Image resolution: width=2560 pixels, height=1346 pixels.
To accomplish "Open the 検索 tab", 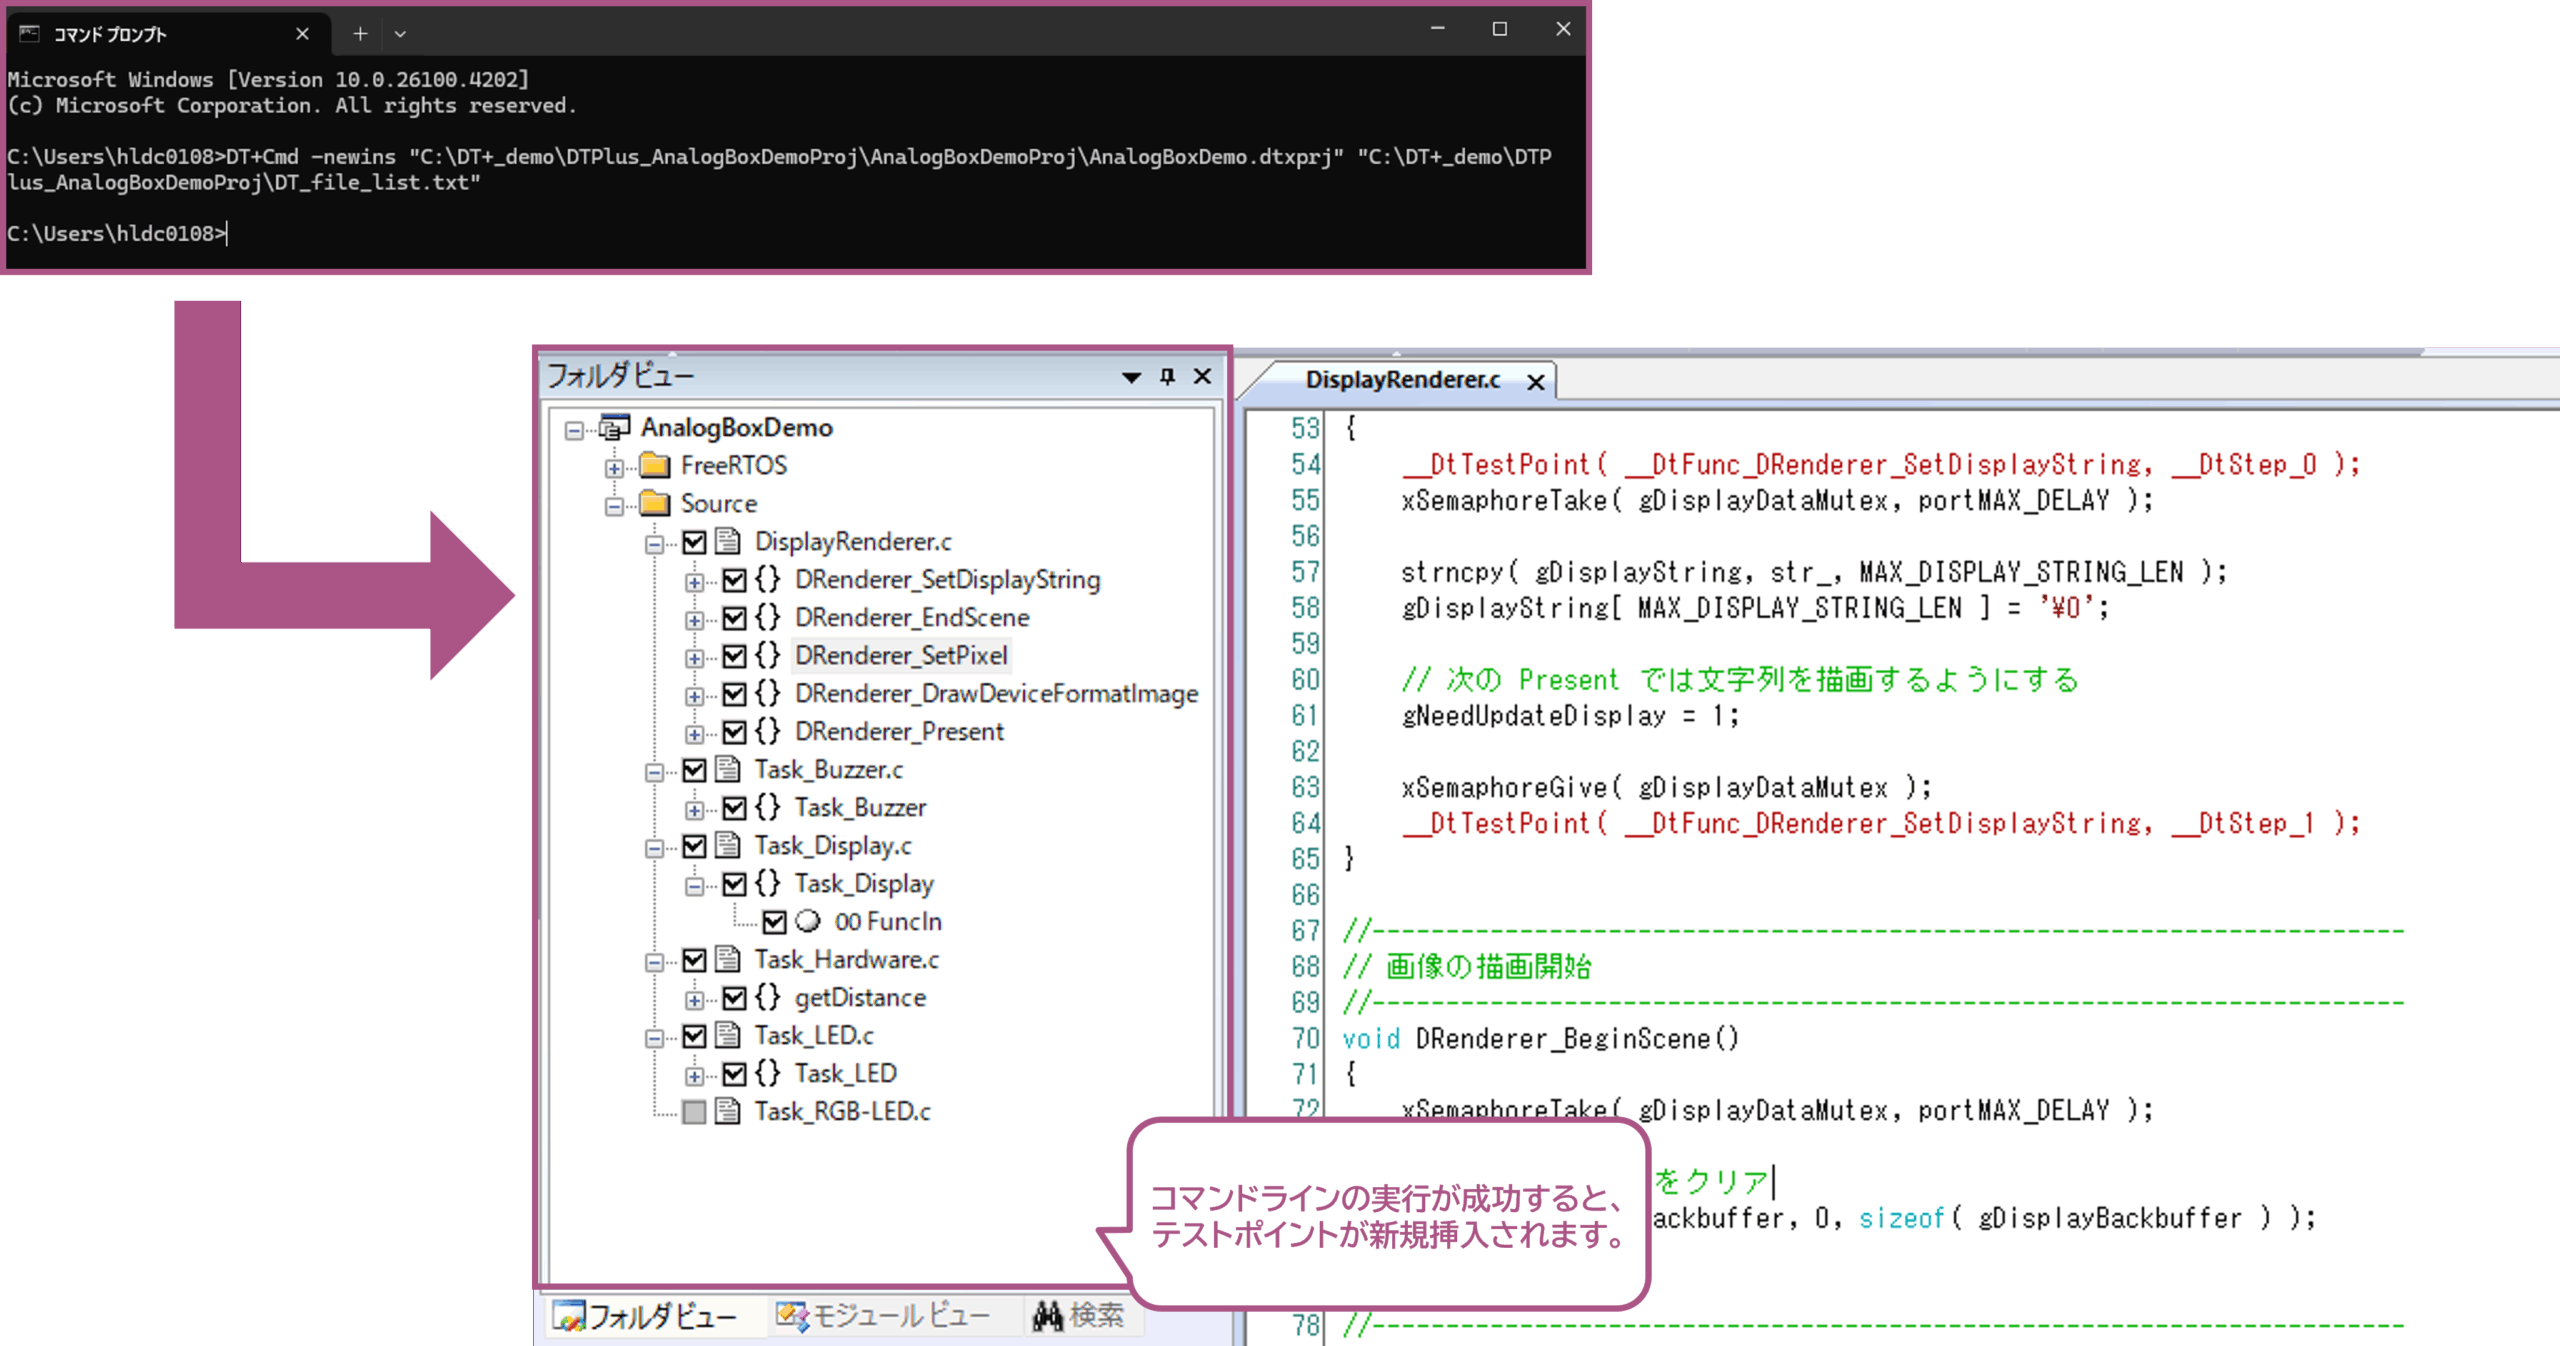I will 1078,1316.
